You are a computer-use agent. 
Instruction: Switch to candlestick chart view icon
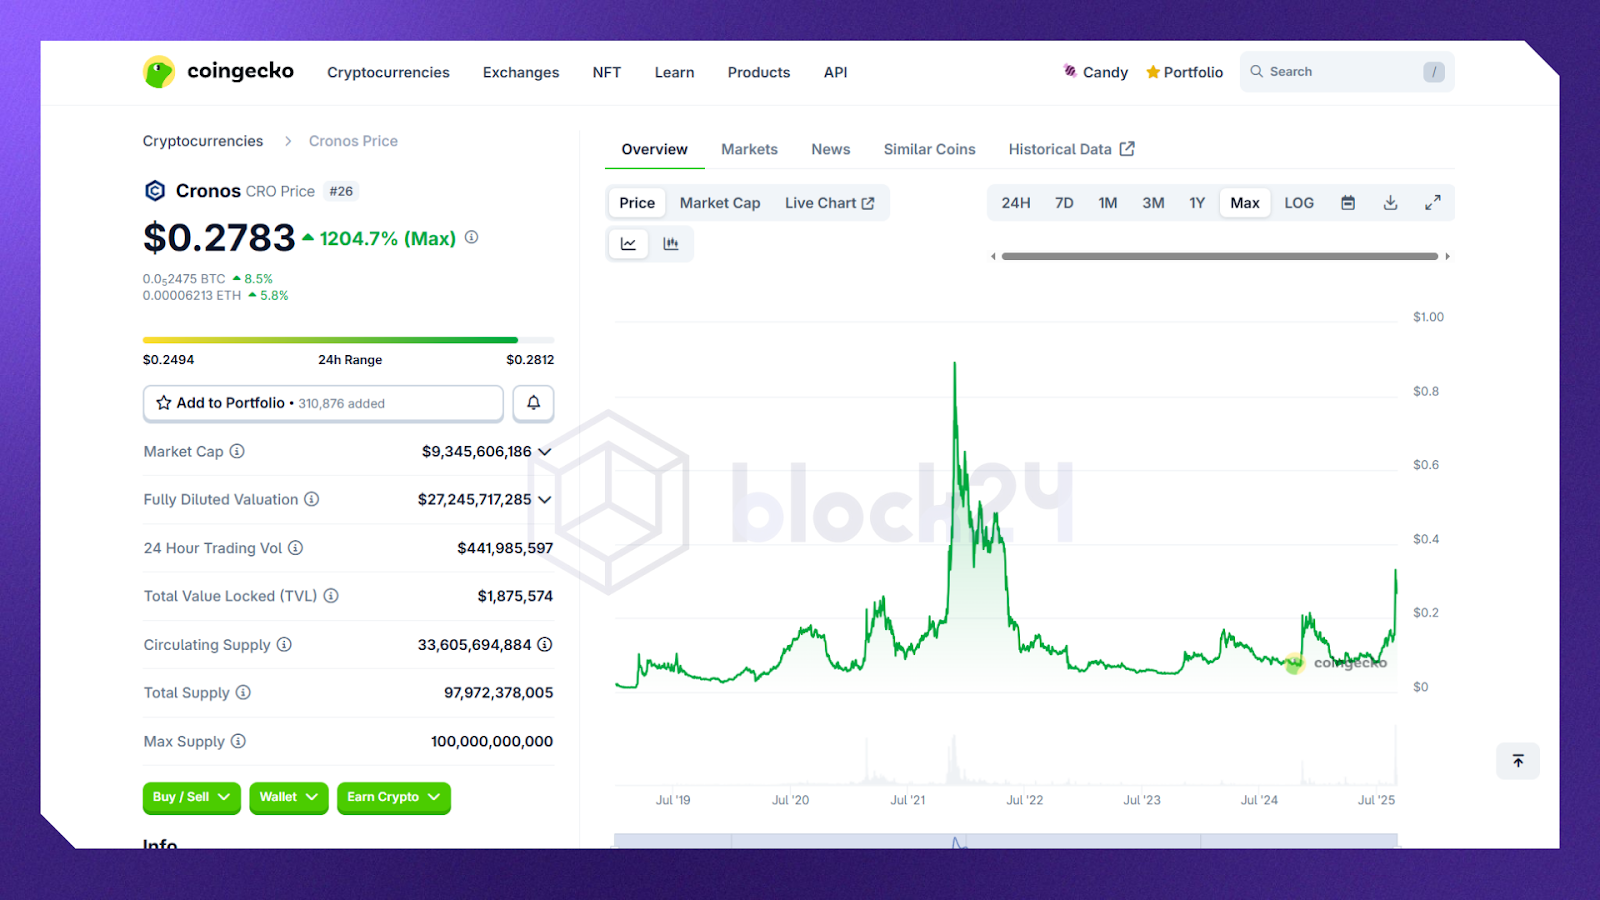point(671,243)
